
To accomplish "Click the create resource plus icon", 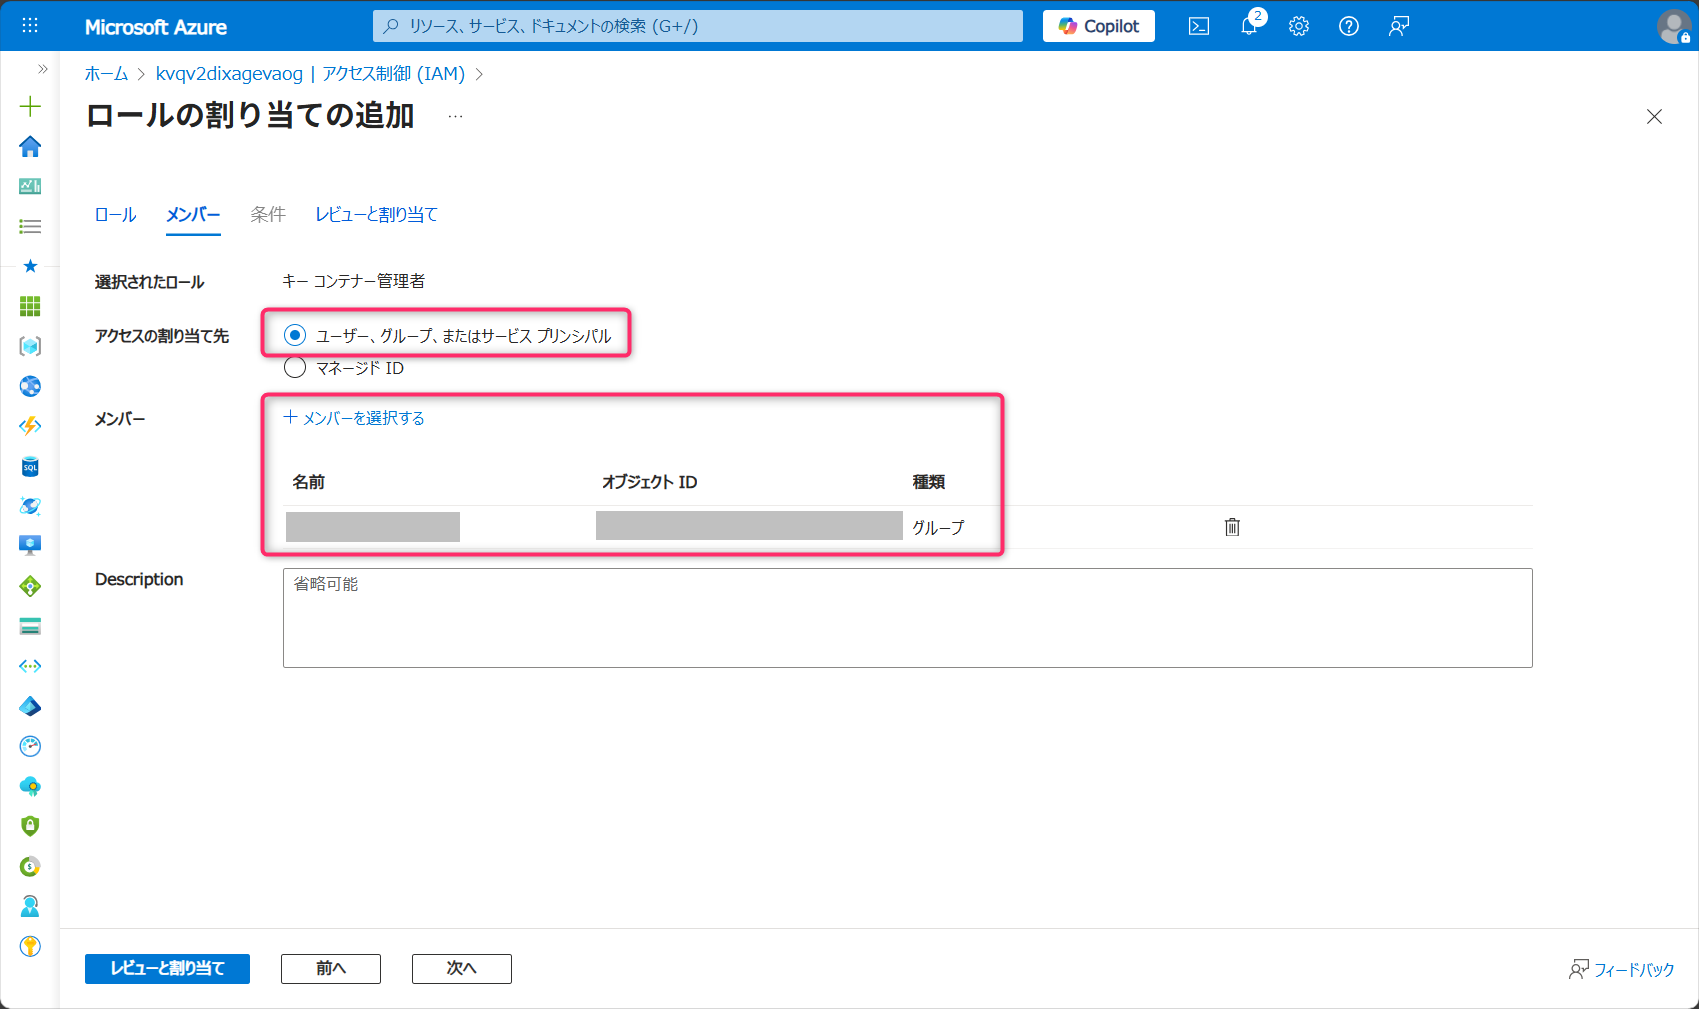I will [30, 106].
